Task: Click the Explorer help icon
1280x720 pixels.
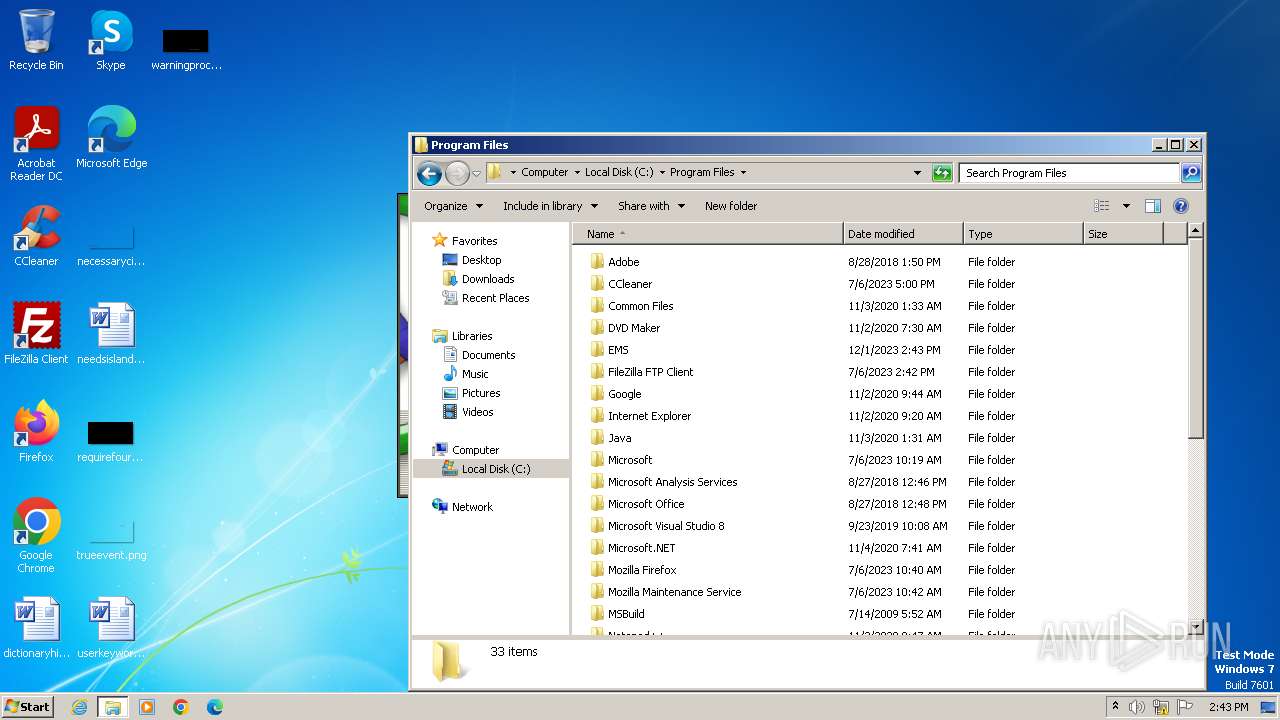Action: [x=1181, y=206]
